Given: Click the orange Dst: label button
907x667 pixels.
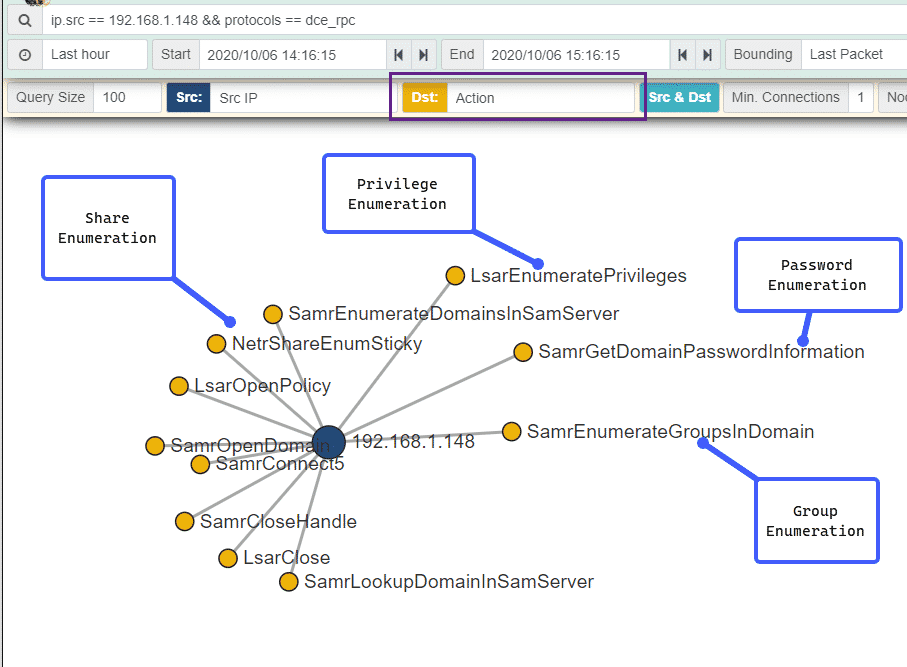Looking at the screenshot, I should click(424, 98).
